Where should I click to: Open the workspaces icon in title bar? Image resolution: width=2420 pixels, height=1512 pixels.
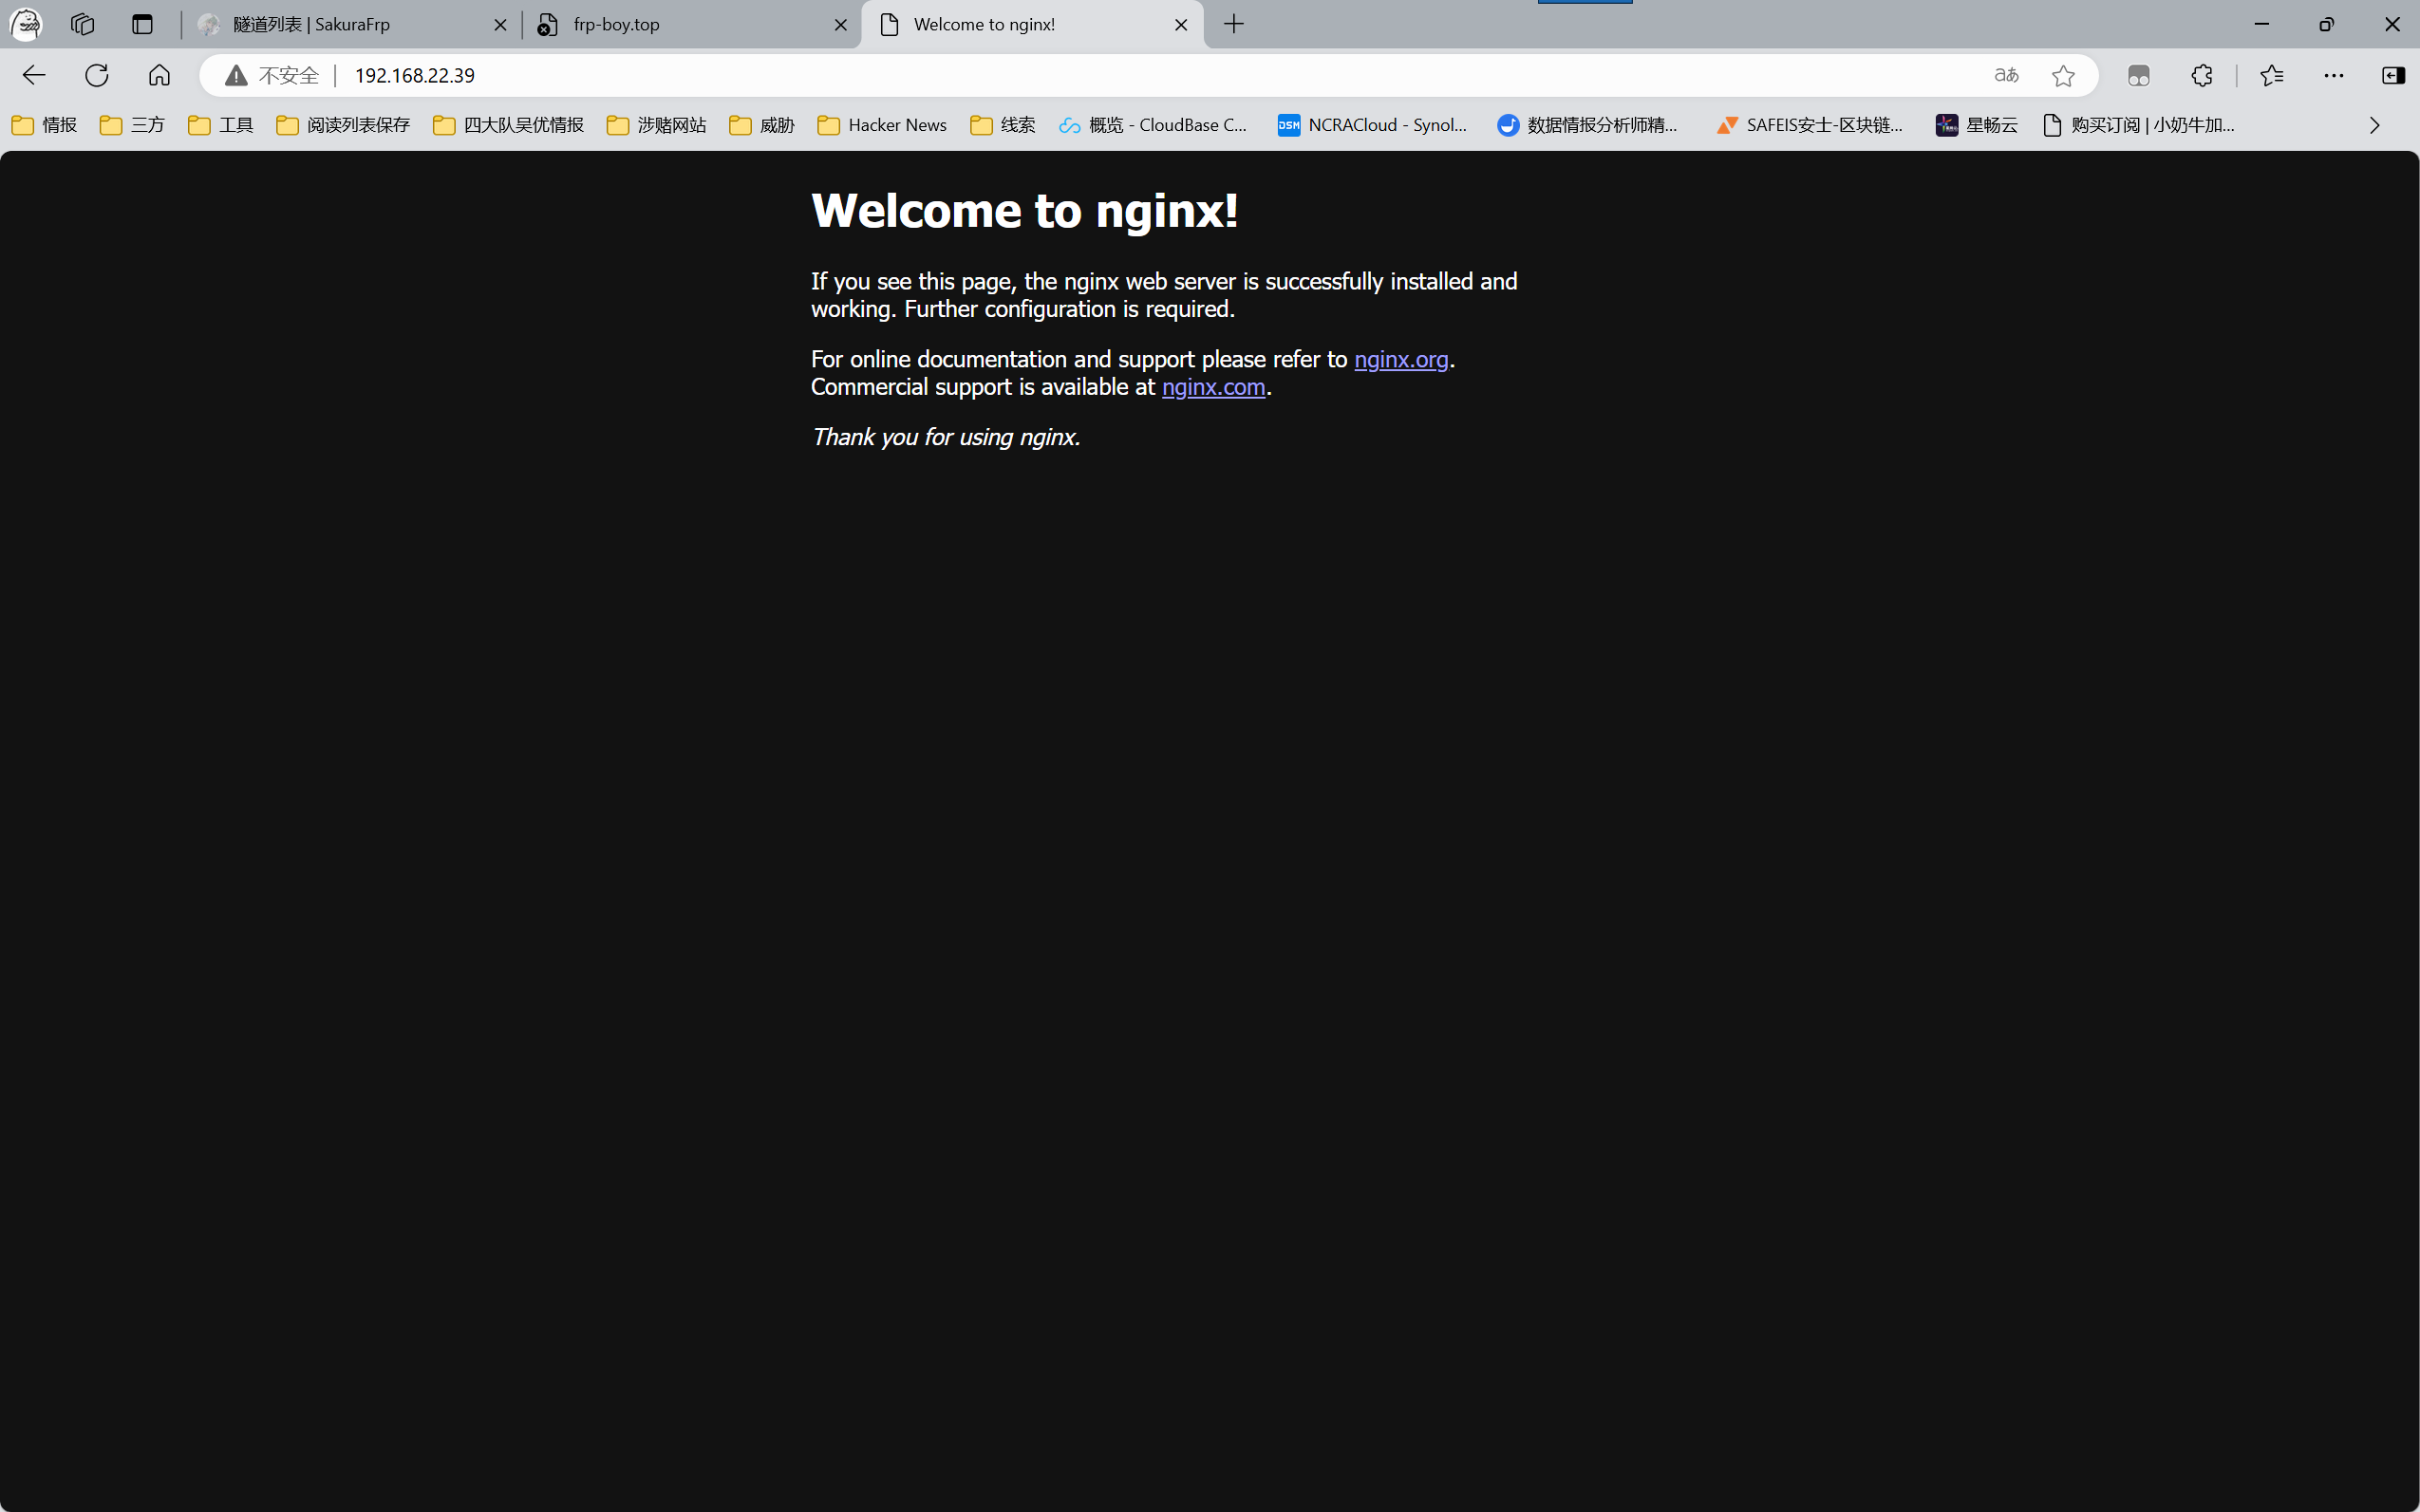[83, 24]
